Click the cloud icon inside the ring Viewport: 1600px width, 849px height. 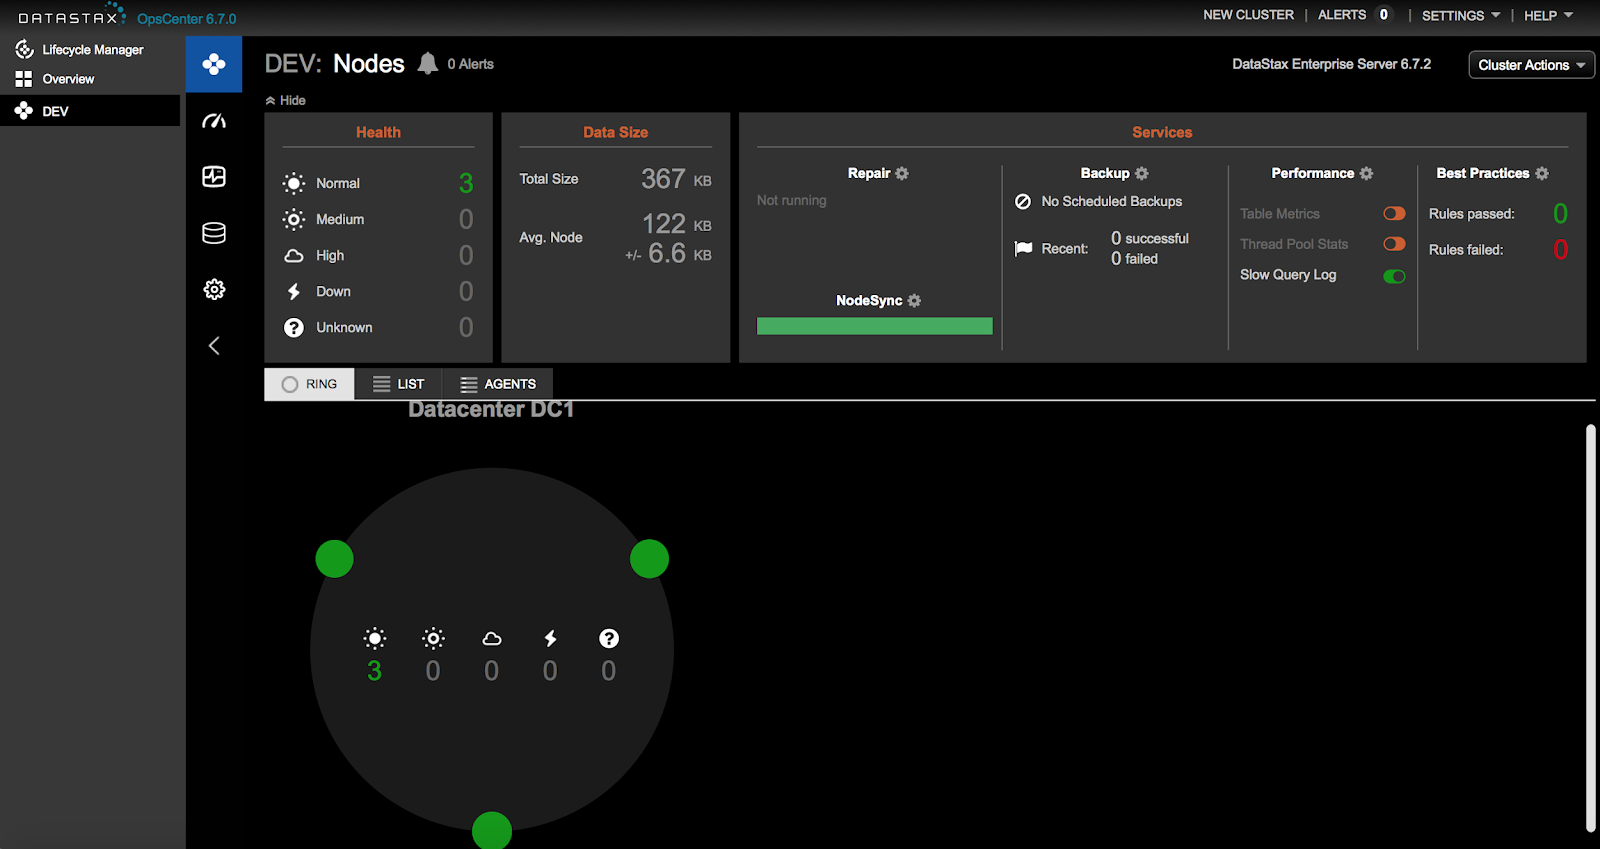(492, 639)
